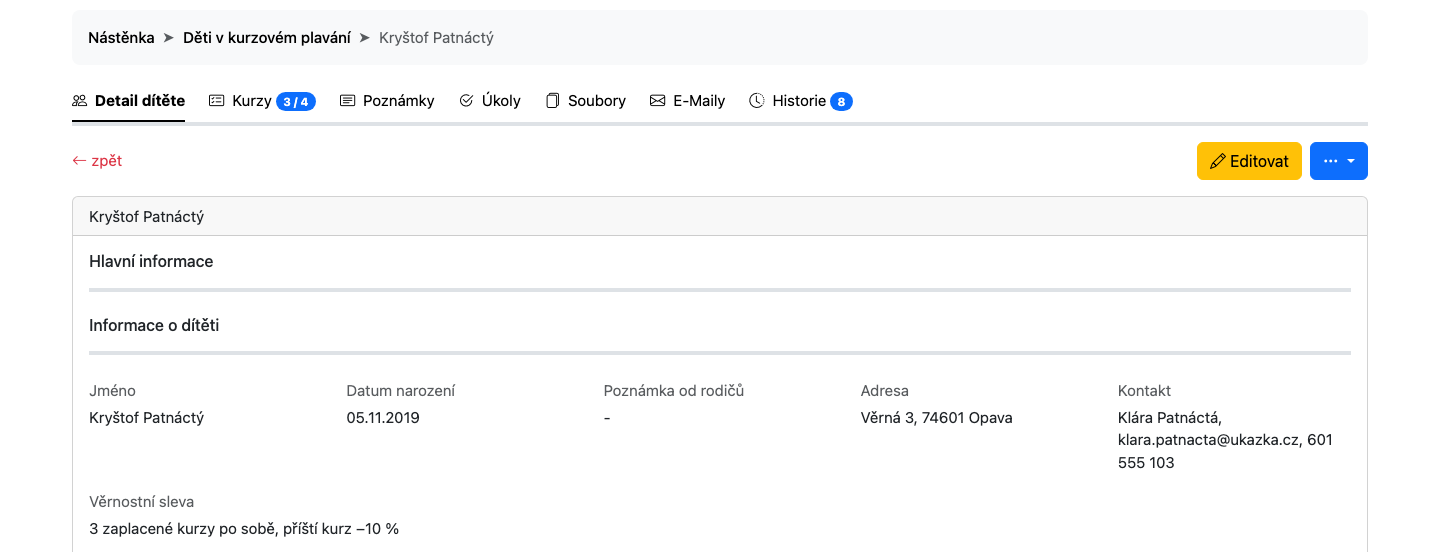Click the contact Klára Patnáctá details
1440x552 pixels.
click(x=1226, y=440)
